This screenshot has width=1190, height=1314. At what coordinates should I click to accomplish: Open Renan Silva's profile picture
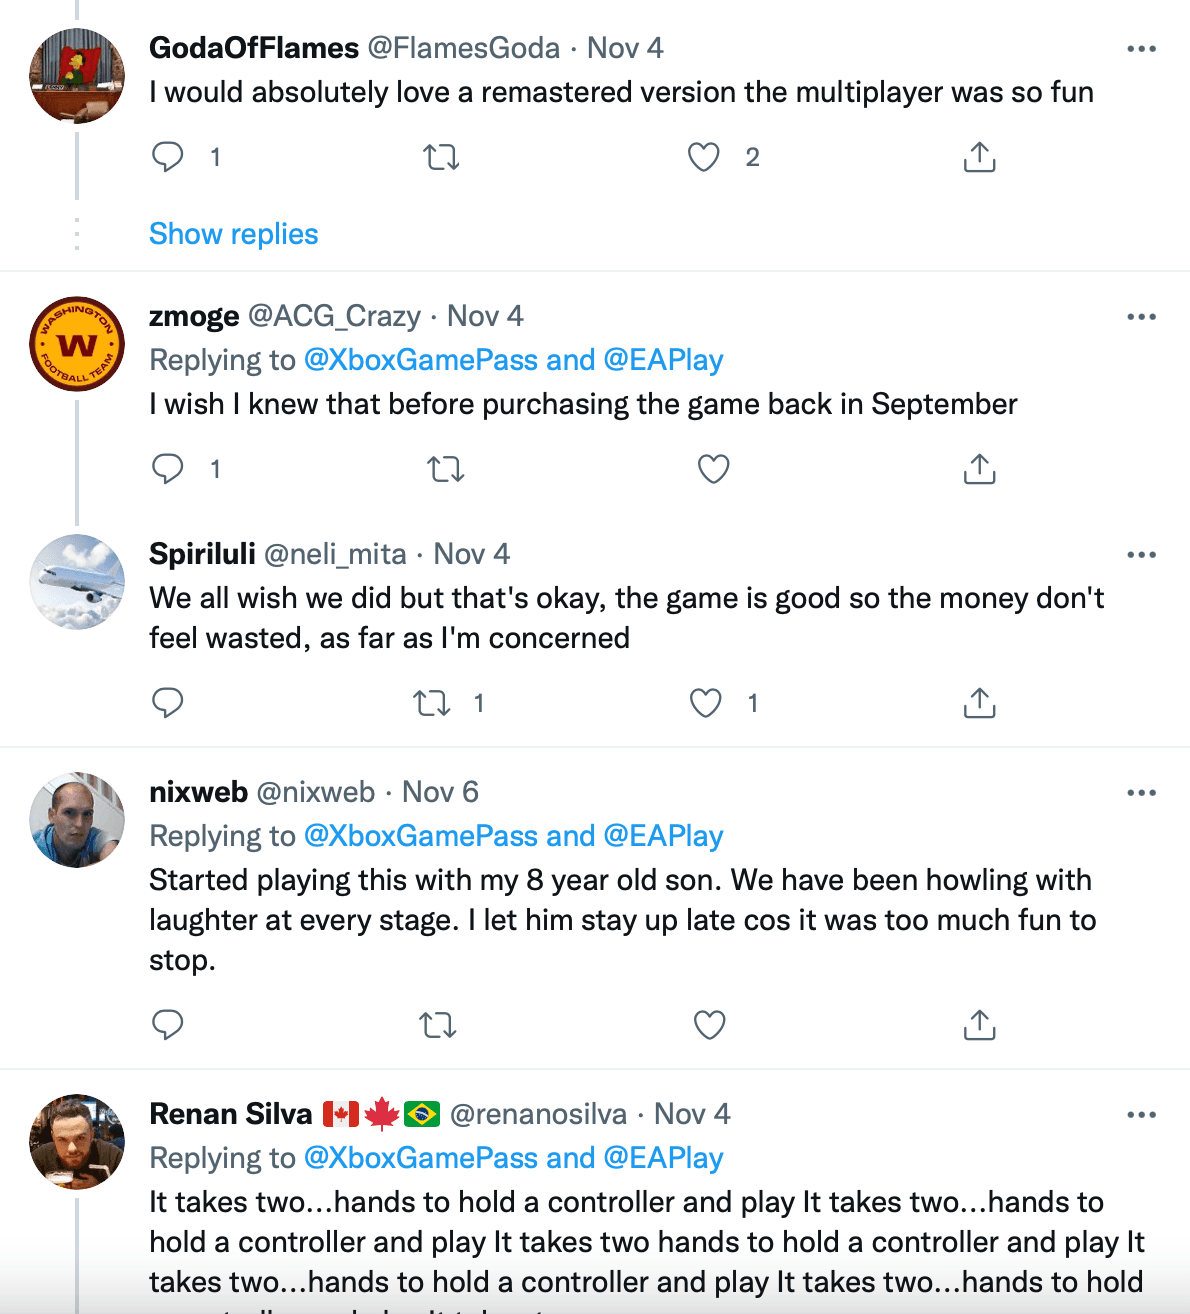click(x=77, y=1141)
